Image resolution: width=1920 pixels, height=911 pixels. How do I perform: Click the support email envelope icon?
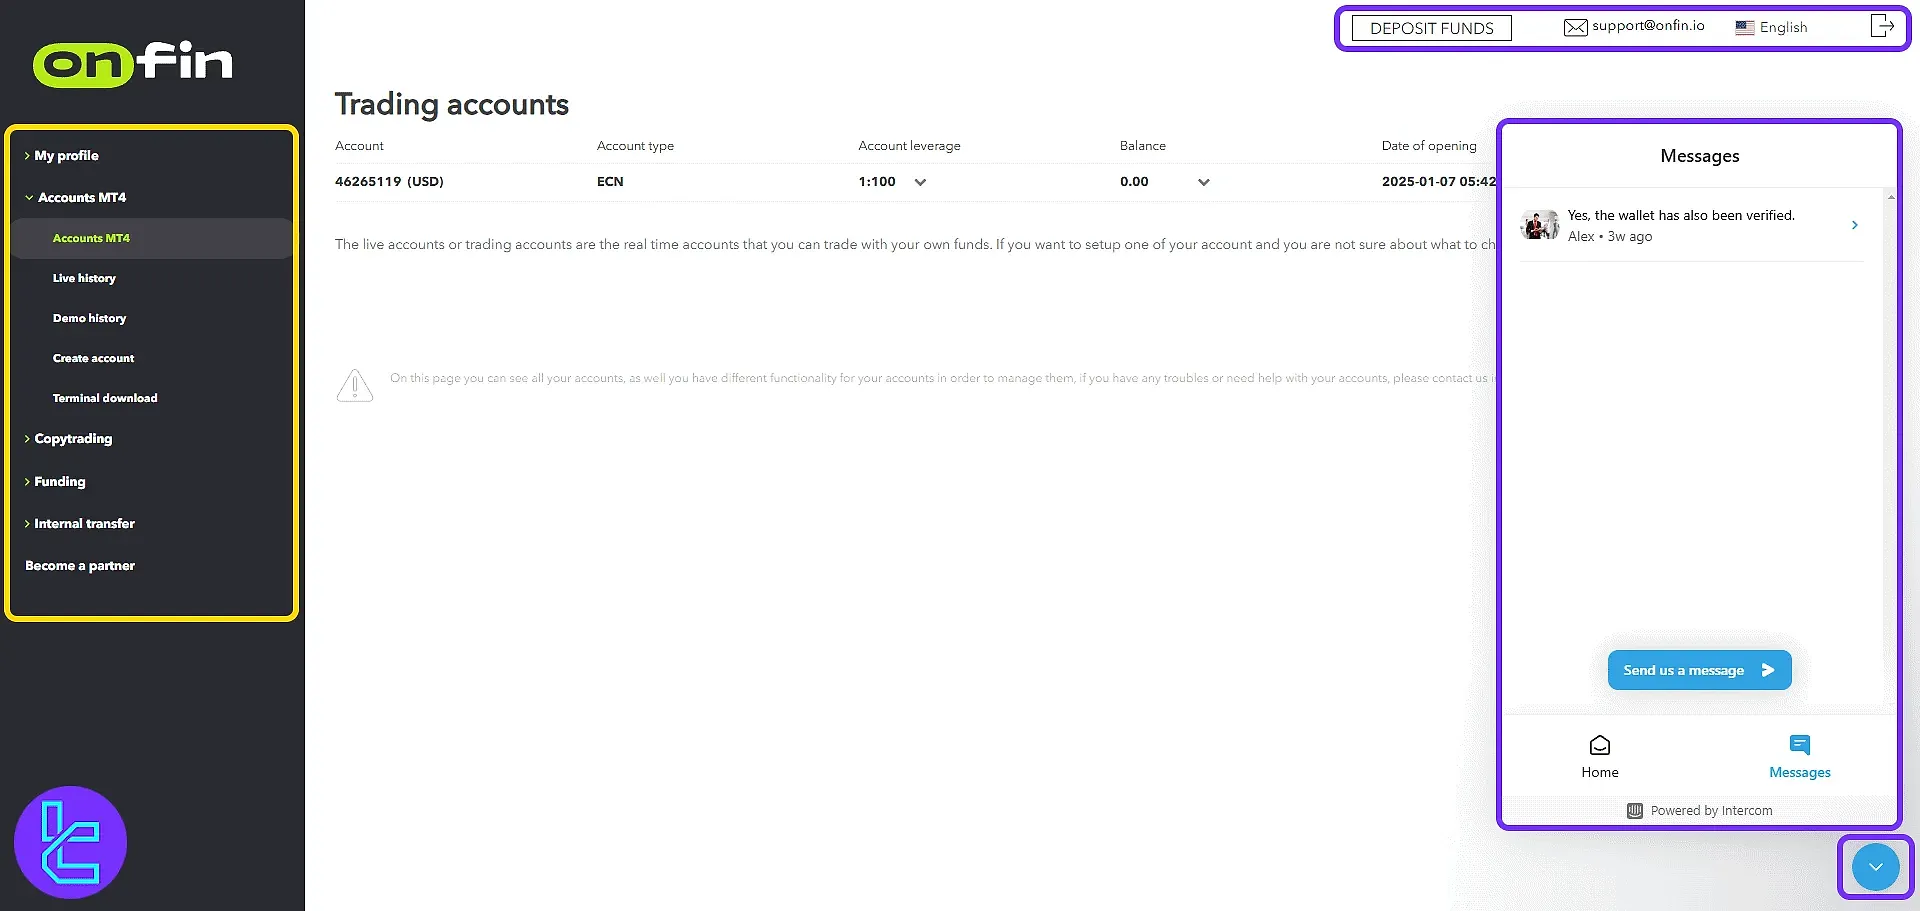pyautogui.click(x=1575, y=27)
